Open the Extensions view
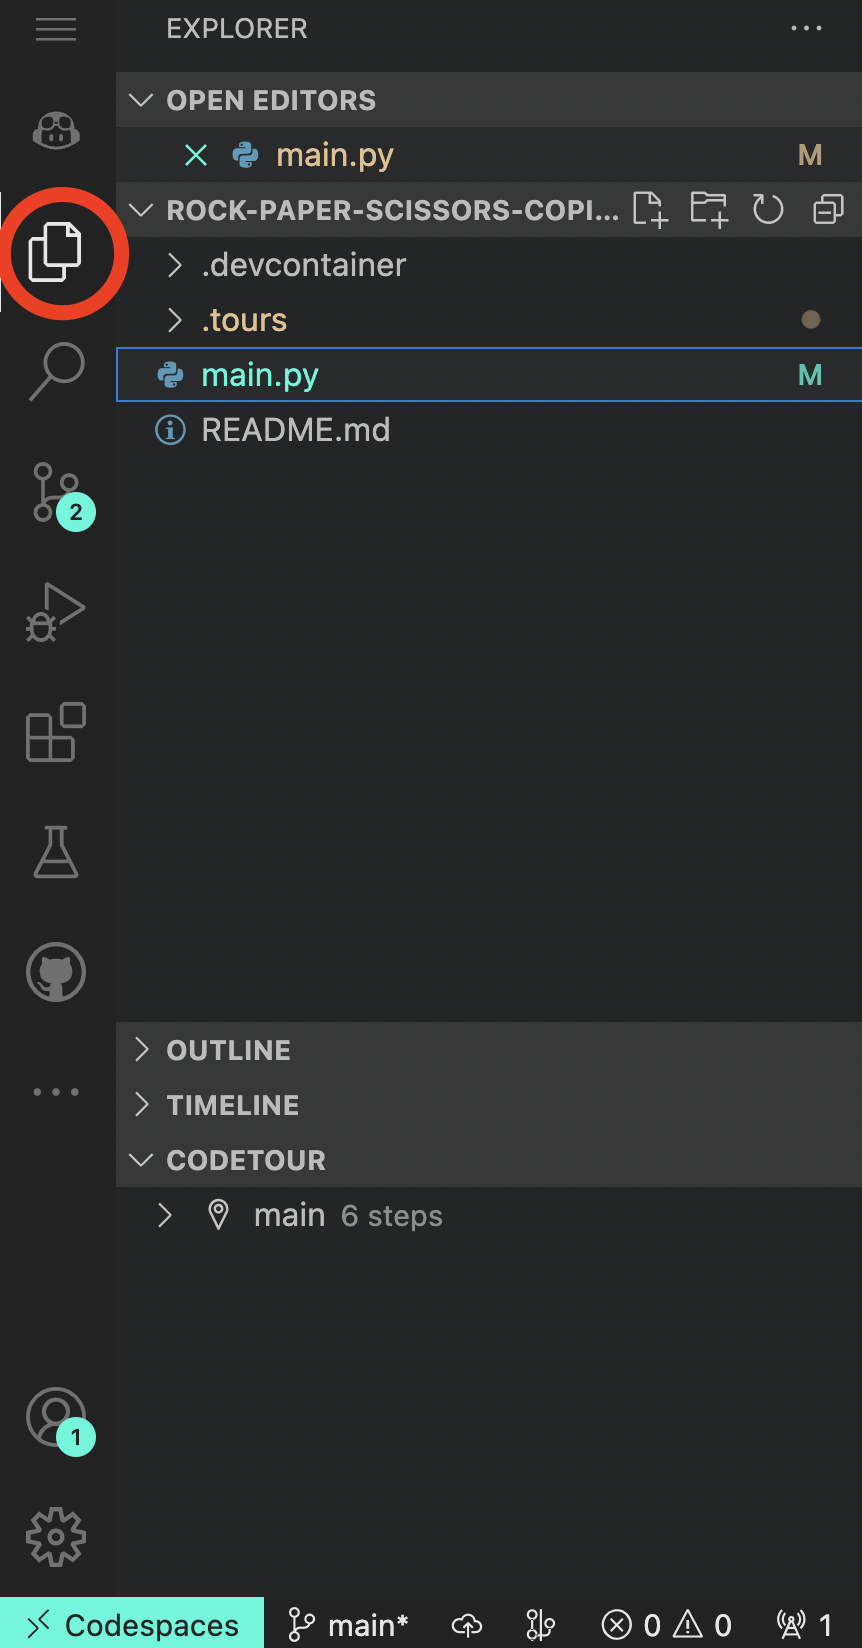The height and width of the screenshot is (1648, 862). coord(55,733)
